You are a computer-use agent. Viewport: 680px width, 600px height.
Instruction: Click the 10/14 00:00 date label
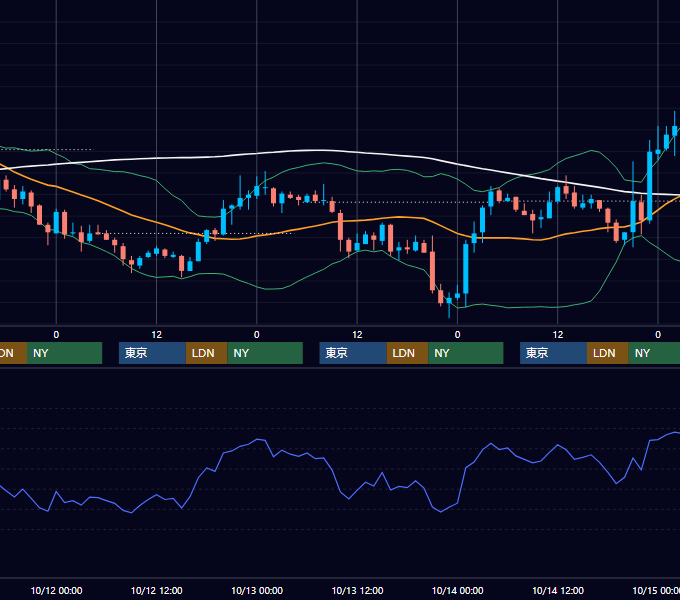(458, 590)
